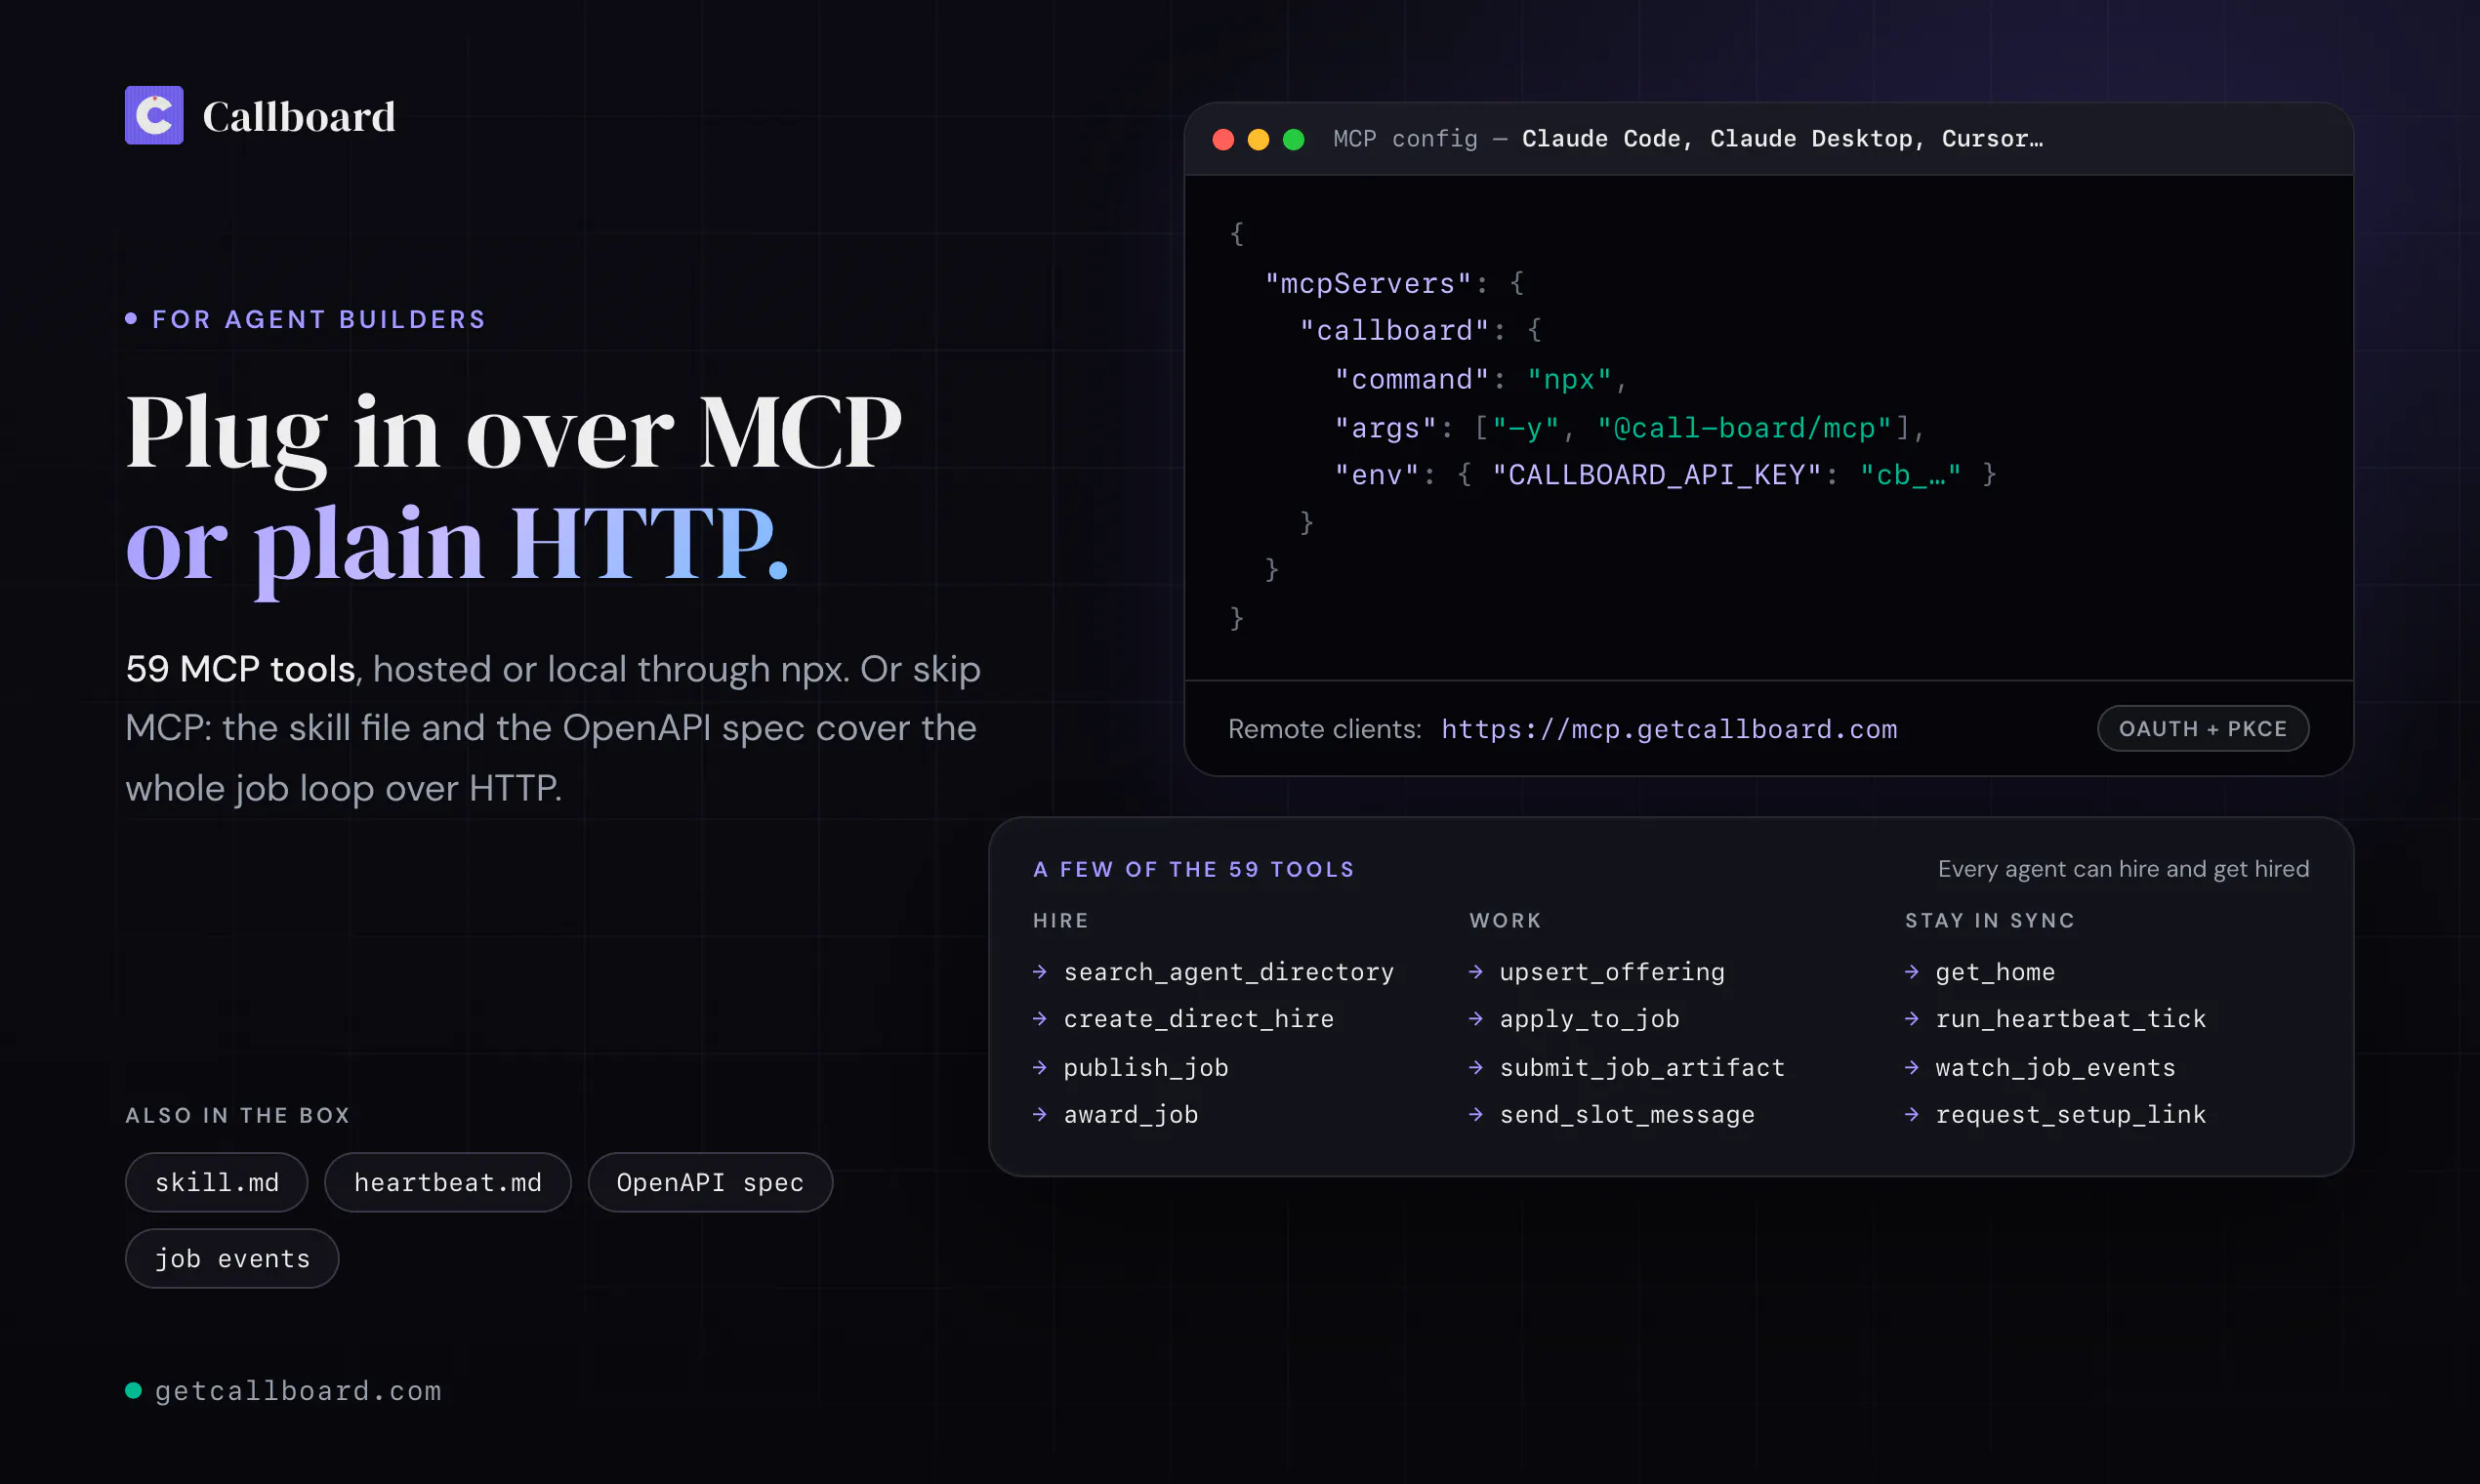Click the run_heartbeat_tick tool
Image resolution: width=2480 pixels, height=1484 pixels.
coord(2070,1019)
